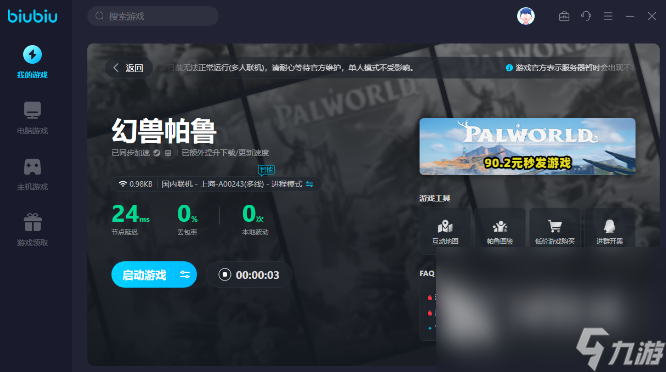Open the Palworld 90.2元秒发游戏 banner
This screenshot has width=666, height=372.
[527, 147]
